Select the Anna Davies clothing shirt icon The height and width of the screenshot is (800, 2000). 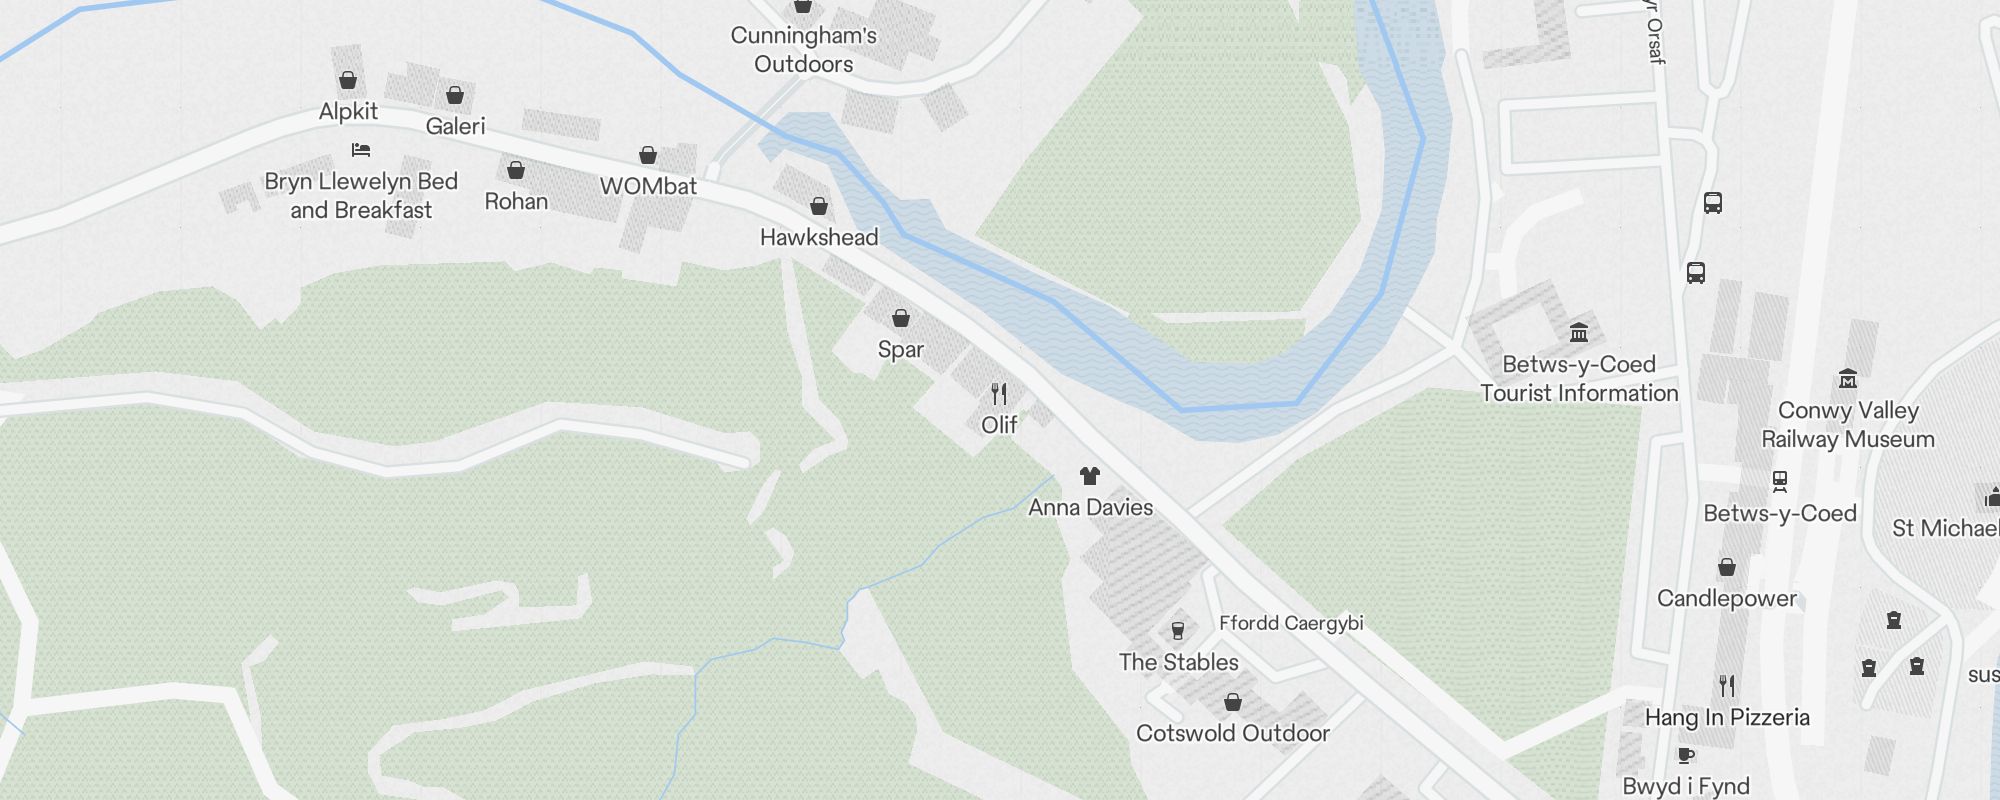pyautogui.click(x=1090, y=476)
